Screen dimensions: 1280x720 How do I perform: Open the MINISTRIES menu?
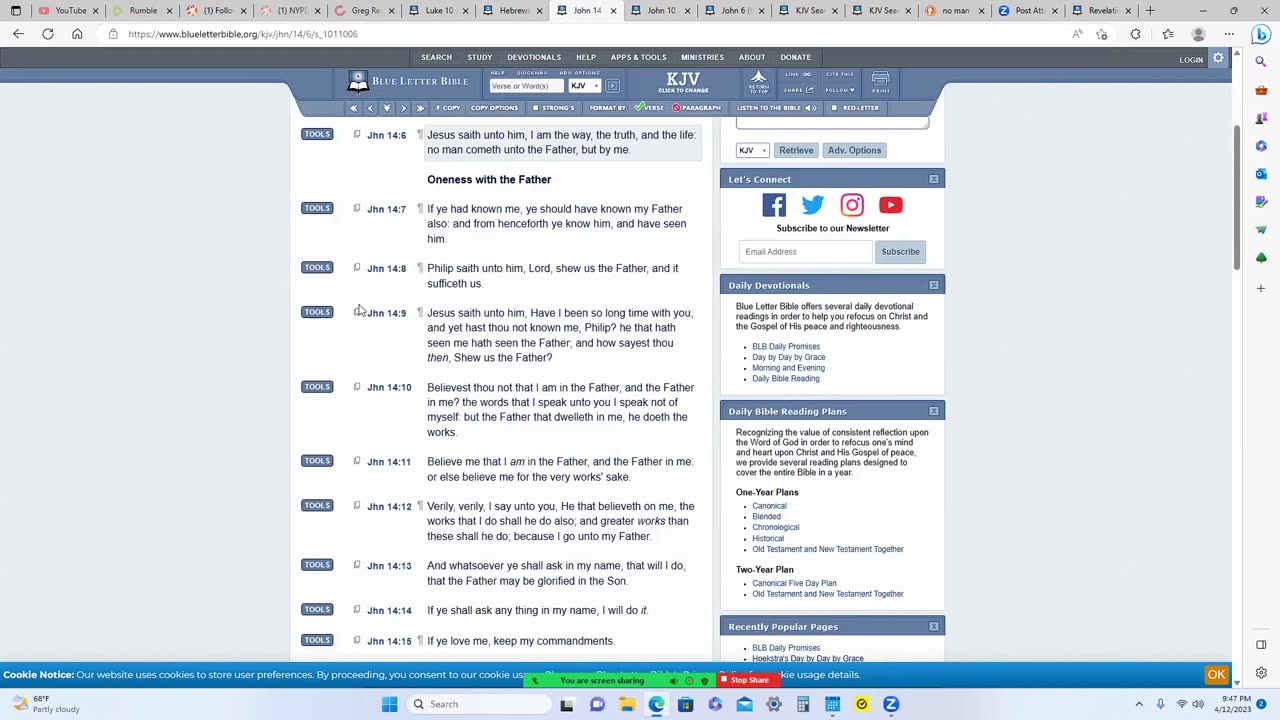(x=702, y=58)
